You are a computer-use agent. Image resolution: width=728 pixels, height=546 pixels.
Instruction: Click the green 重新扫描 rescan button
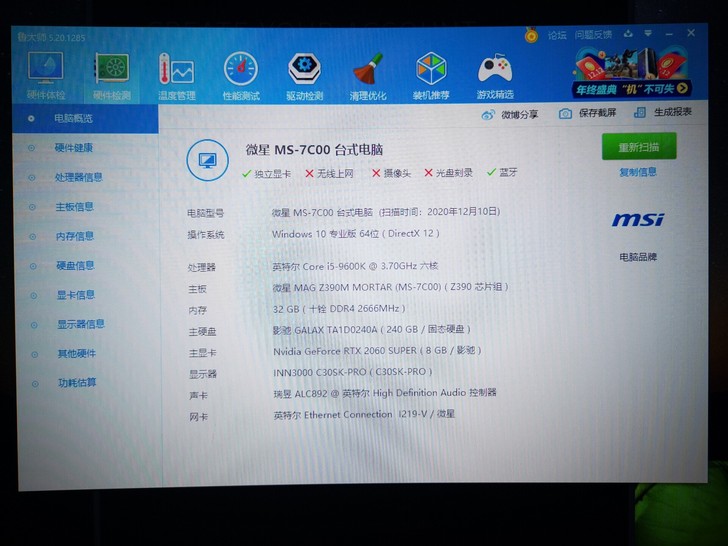pos(639,147)
